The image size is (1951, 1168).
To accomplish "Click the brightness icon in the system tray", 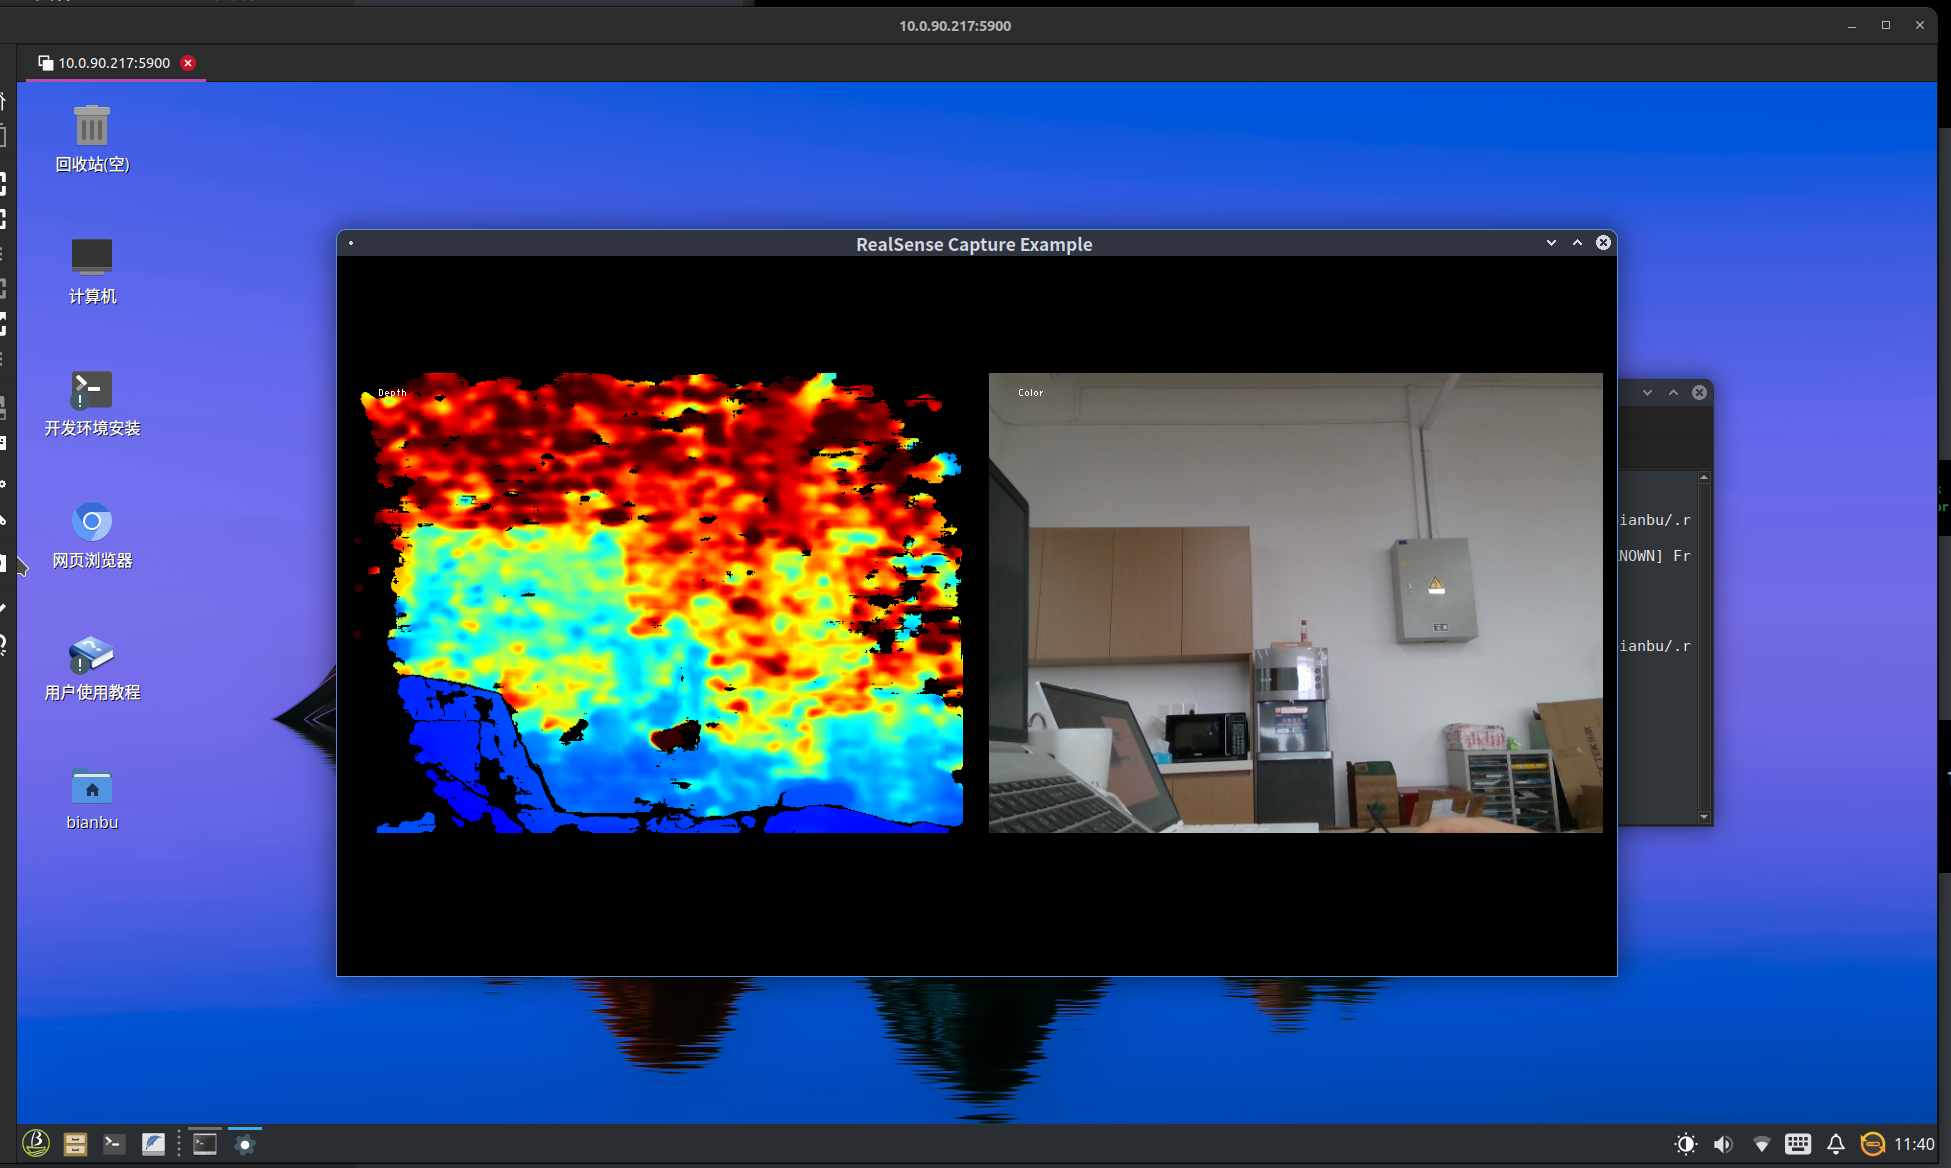I will [x=1685, y=1144].
